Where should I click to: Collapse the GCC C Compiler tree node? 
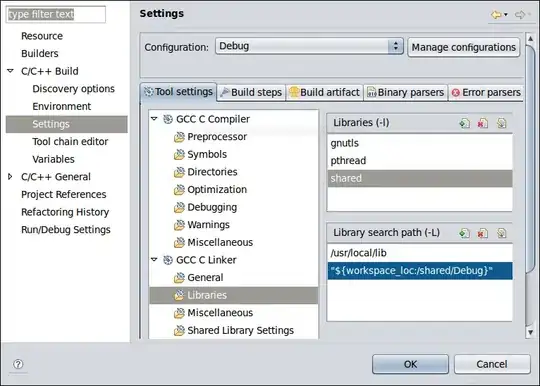[x=154, y=119]
